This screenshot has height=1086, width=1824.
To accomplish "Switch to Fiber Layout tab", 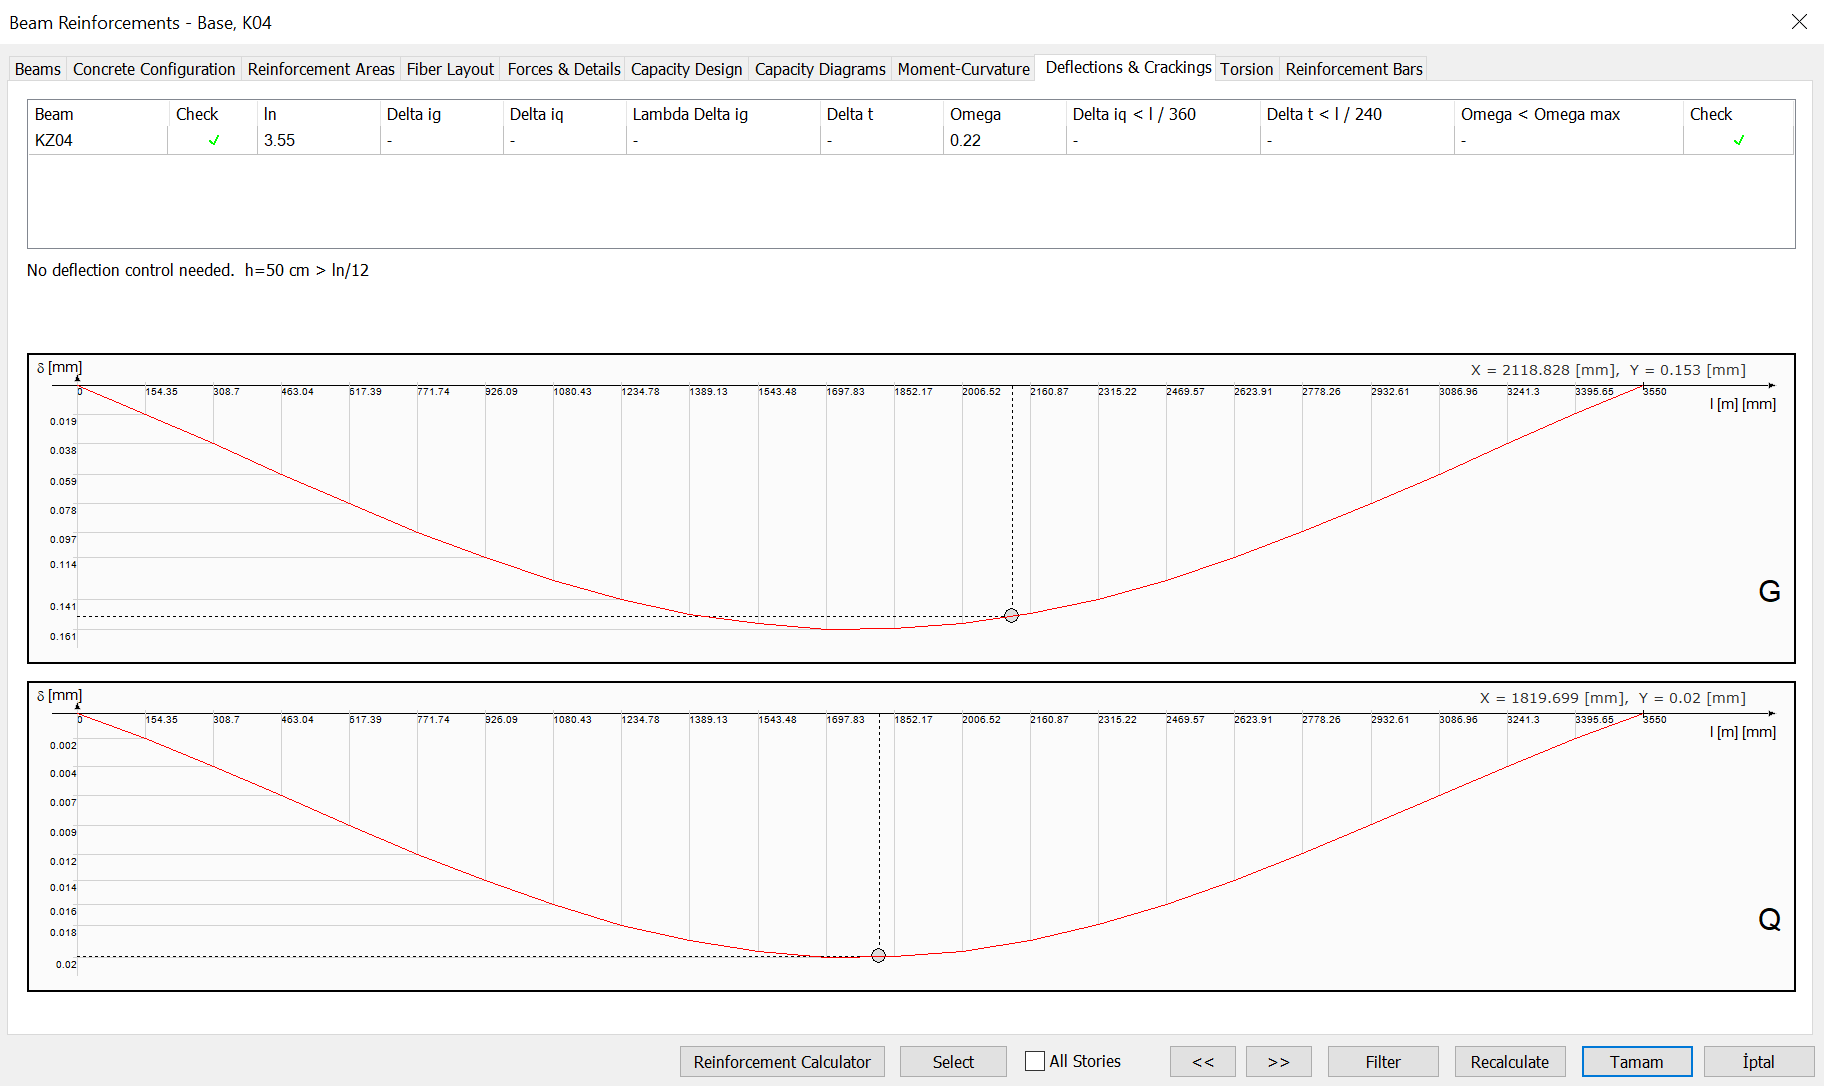I will [450, 69].
